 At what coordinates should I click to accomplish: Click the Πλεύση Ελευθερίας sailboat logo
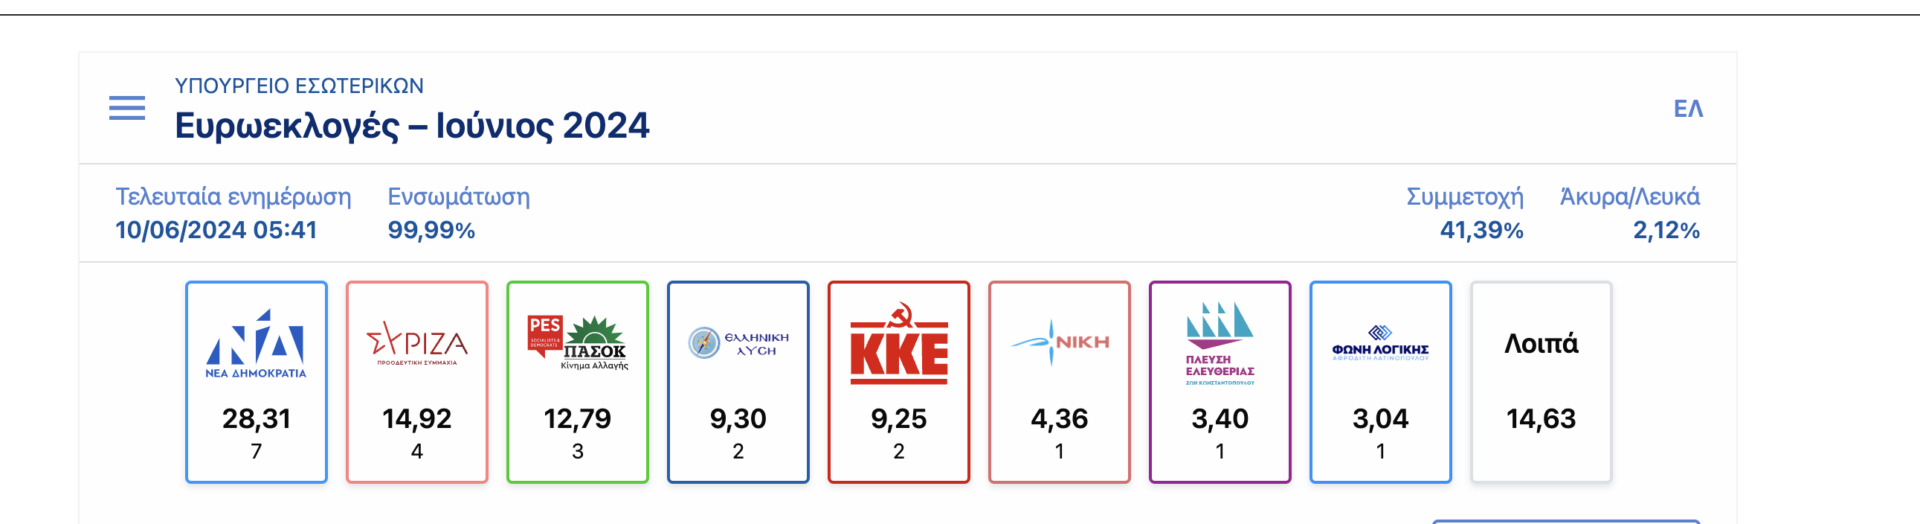coord(1220,343)
